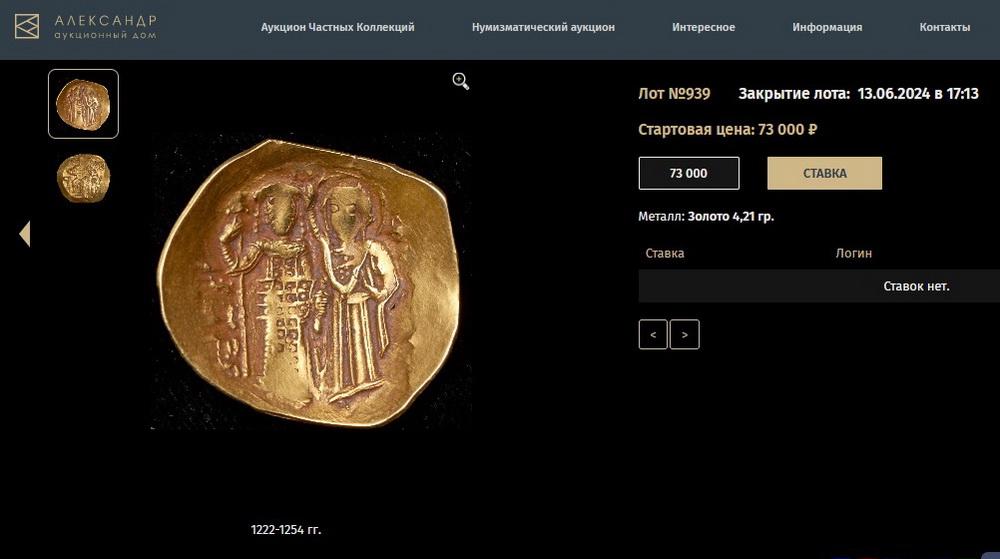
Task: Open the 'Информация' menu item
Action: 827,27
